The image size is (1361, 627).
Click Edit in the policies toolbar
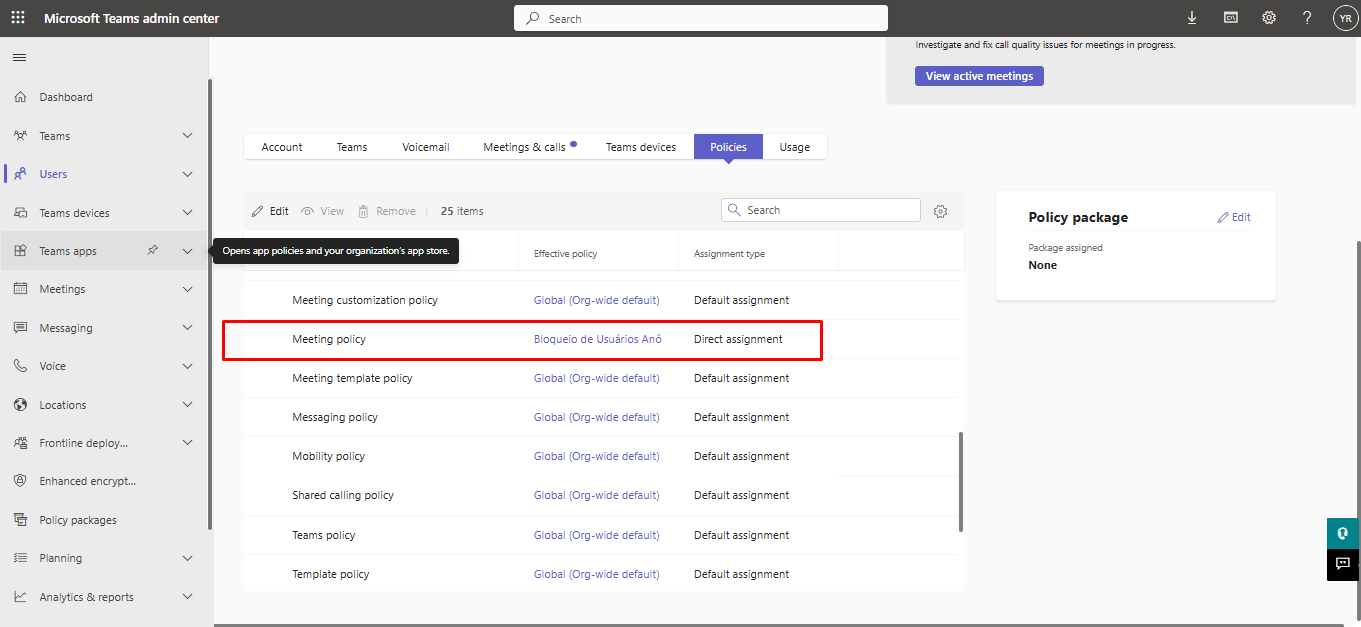pyautogui.click(x=270, y=211)
